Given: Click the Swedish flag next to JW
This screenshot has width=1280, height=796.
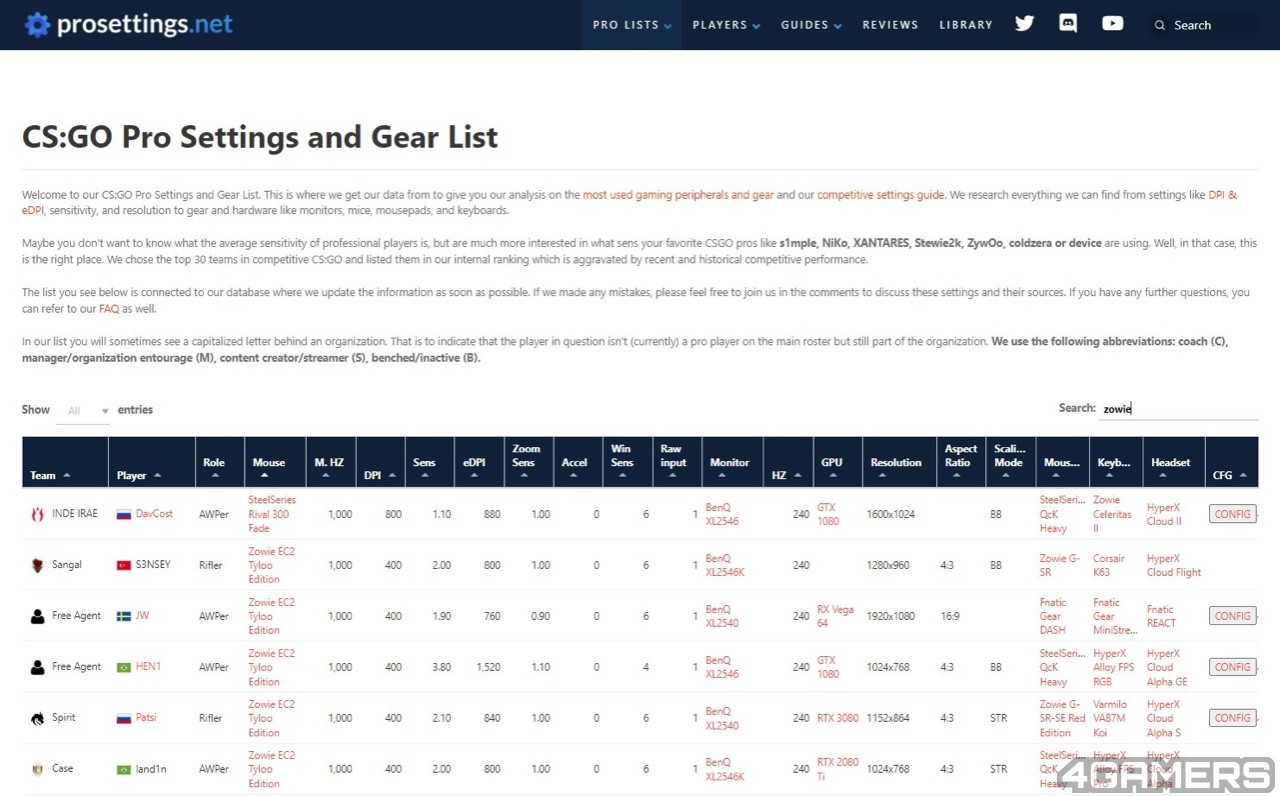Looking at the screenshot, I should 124,616.
